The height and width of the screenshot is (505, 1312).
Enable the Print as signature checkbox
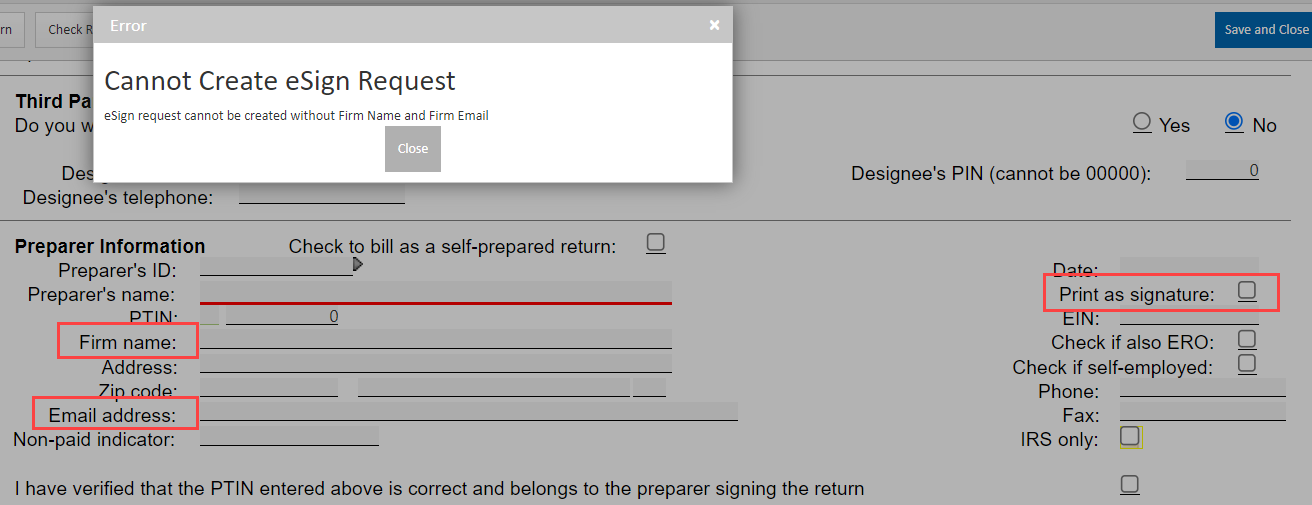[x=1247, y=291]
